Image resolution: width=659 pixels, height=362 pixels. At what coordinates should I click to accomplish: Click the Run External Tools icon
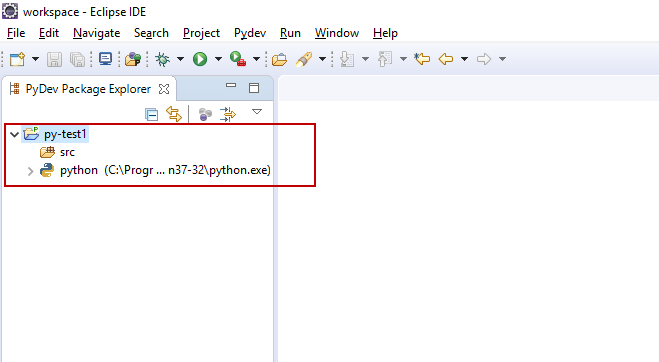coord(238,59)
